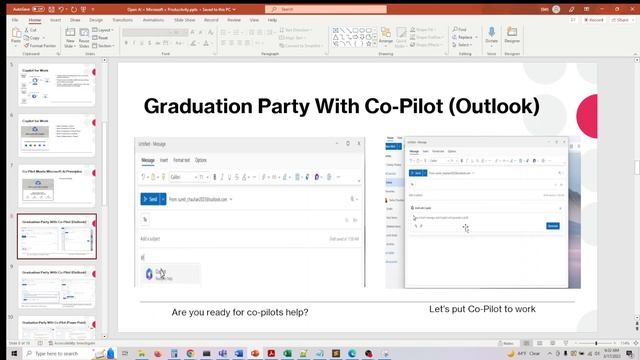Image resolution: width=640 pixels, height=360 pixels.
Task: Click Format Painter in the Clipboard group
Action: [x=40, y=46]
